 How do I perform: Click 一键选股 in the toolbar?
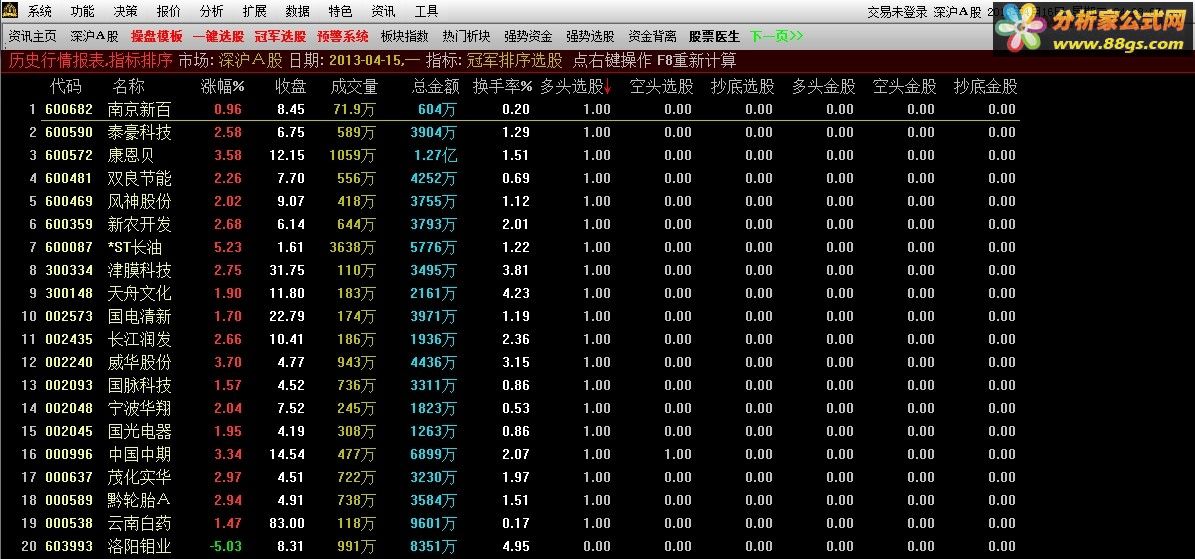click(219, 36)
